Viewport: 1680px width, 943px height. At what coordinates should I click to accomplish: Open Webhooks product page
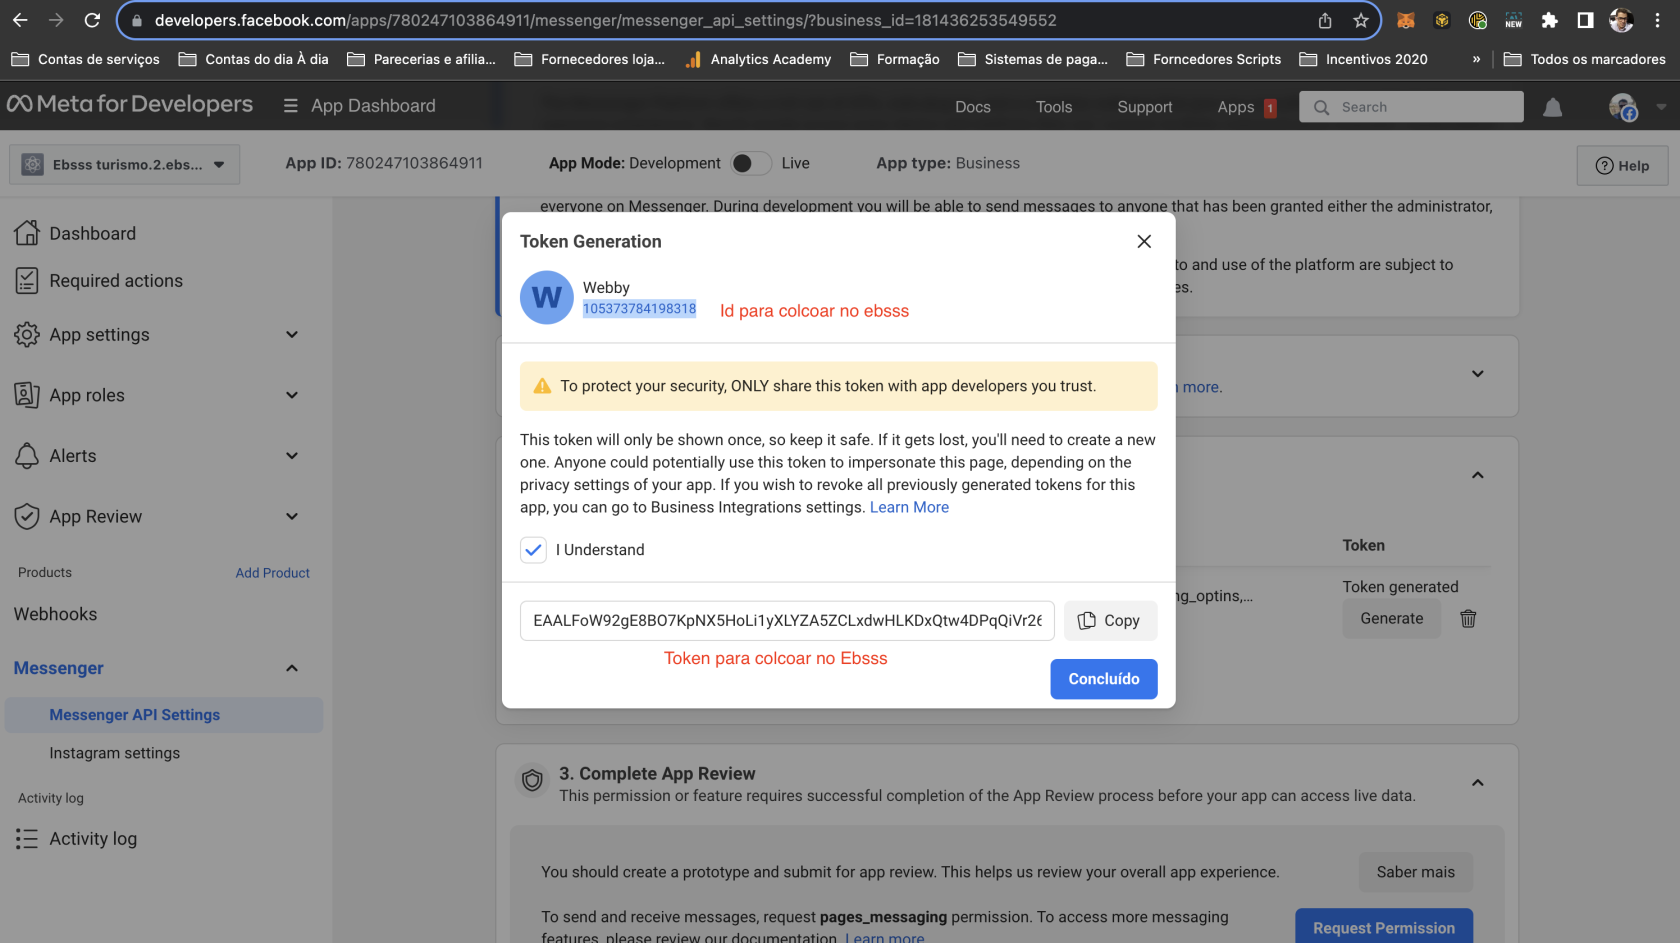[56, 614]
